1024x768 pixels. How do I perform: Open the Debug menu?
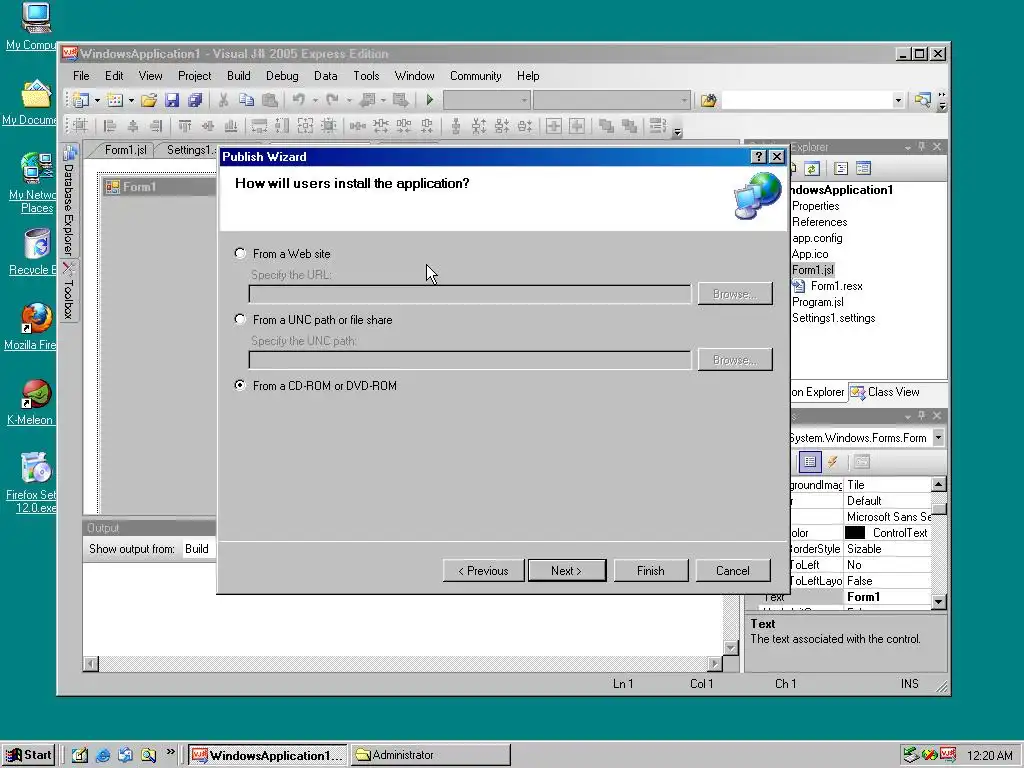[x=282, y=76]
